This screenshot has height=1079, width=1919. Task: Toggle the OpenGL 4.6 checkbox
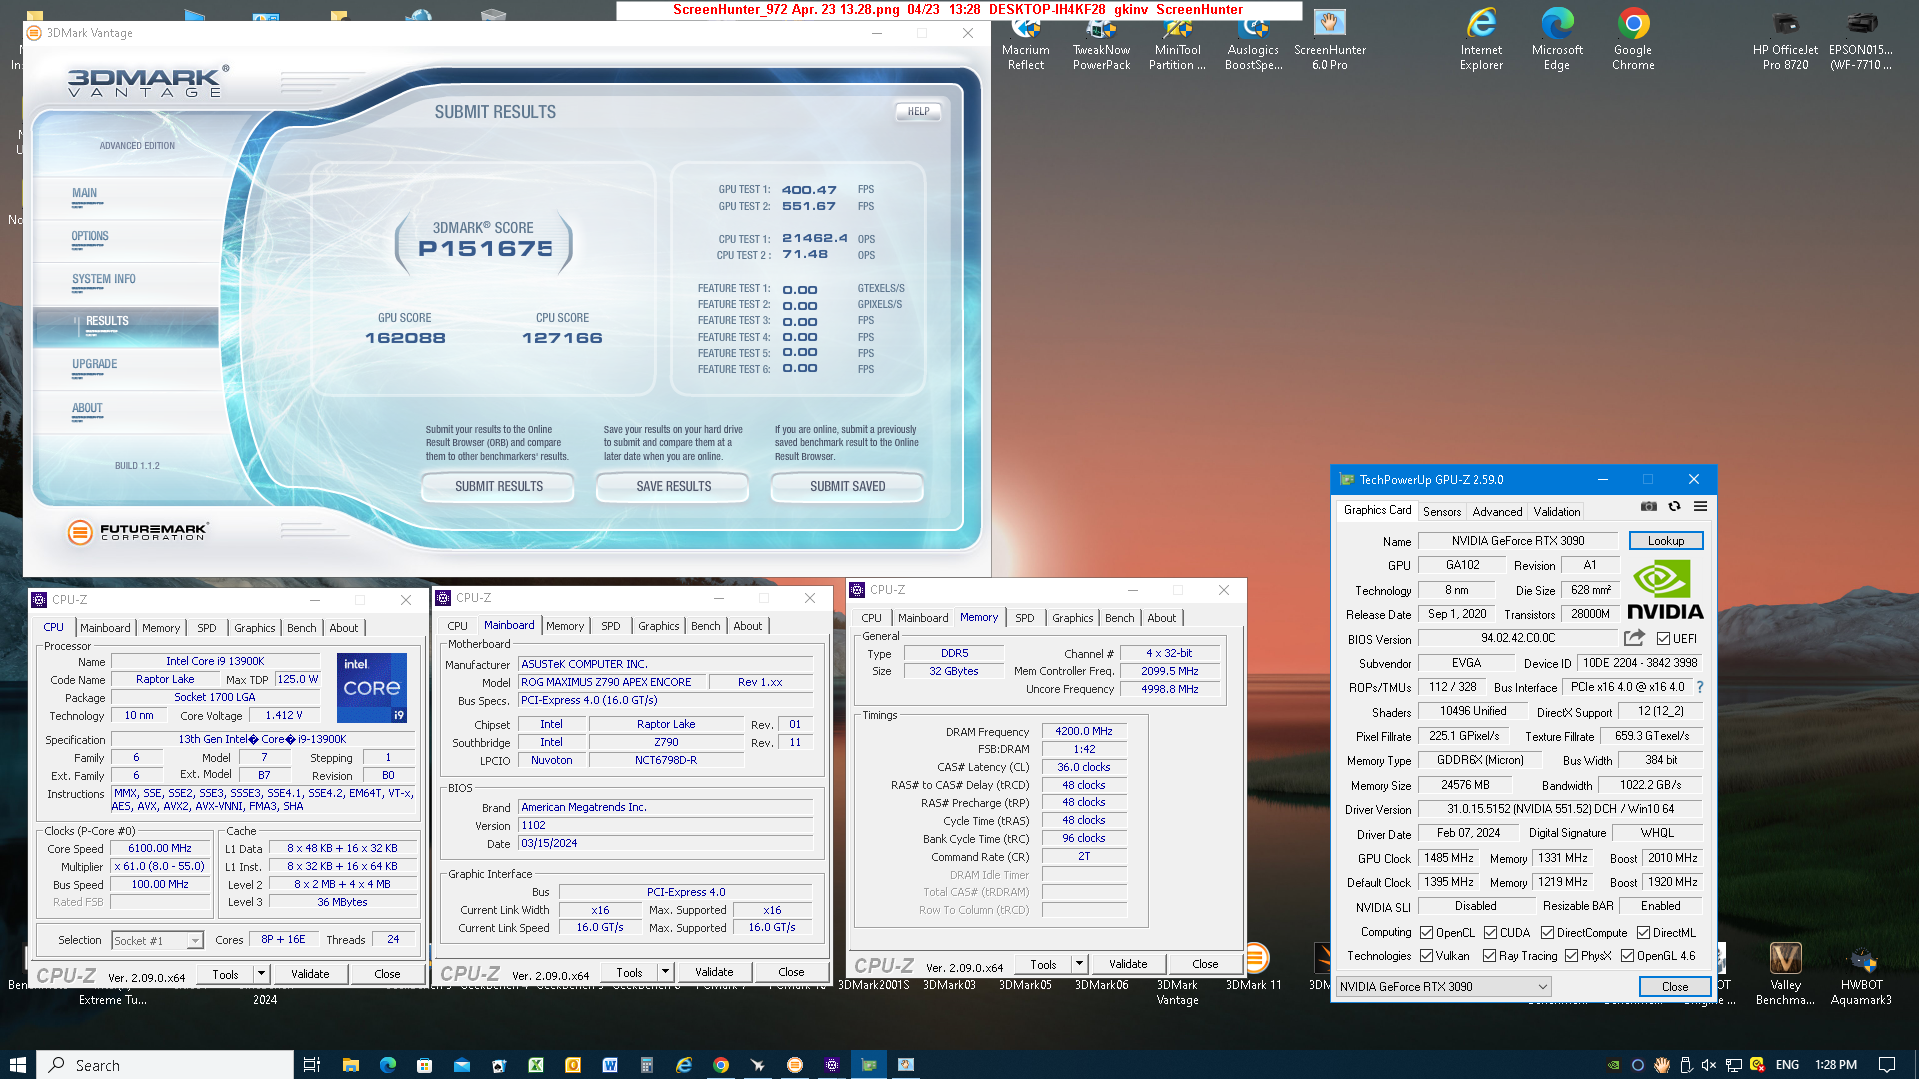(1627, 956)
